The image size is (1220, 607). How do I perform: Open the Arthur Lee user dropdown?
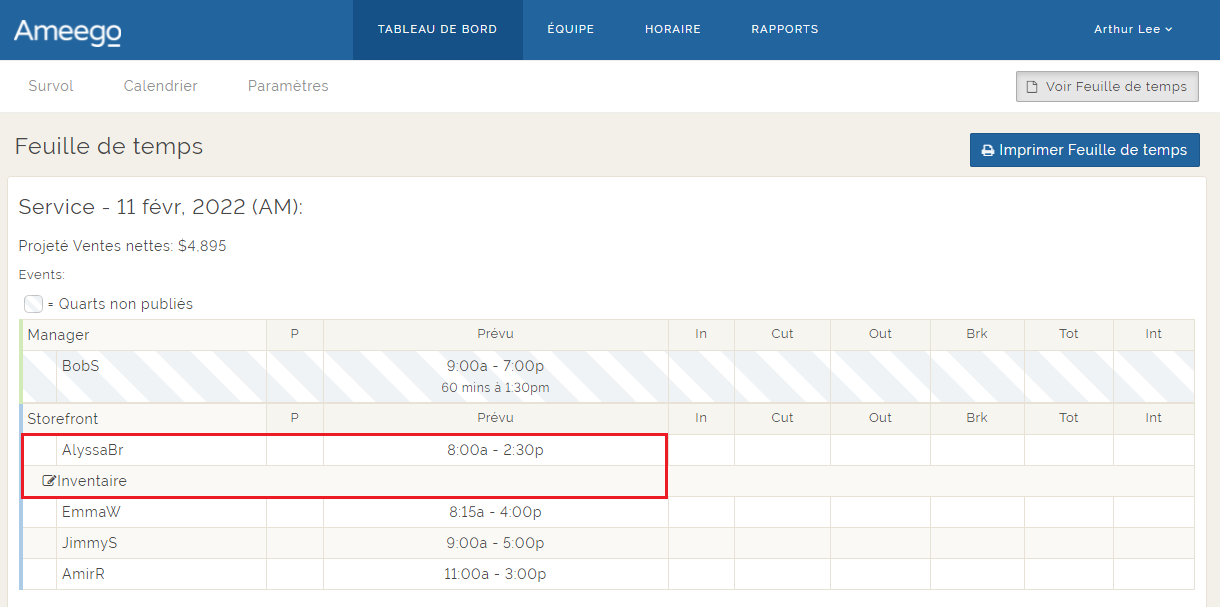click(1132, 30)
